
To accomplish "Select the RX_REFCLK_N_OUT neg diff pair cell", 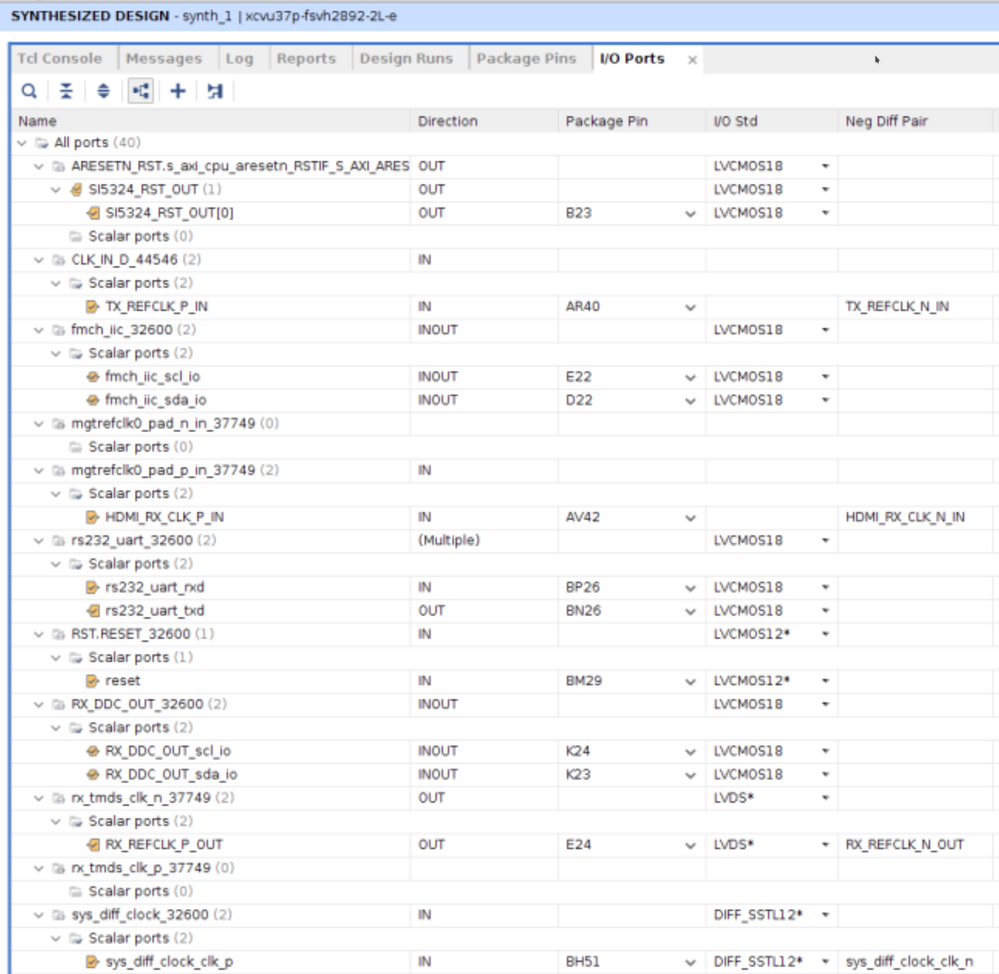I will click(916, 844).
